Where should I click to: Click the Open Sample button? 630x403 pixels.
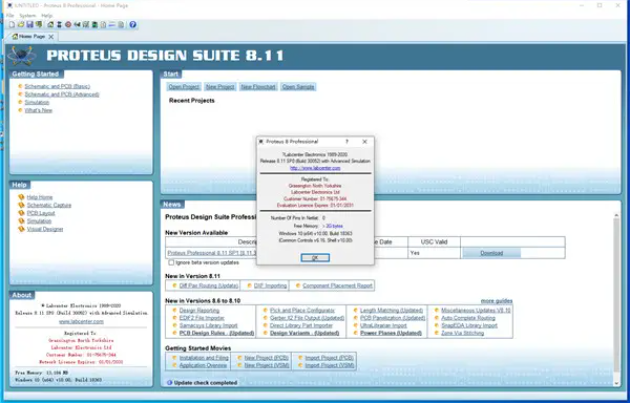coord(298,87)
